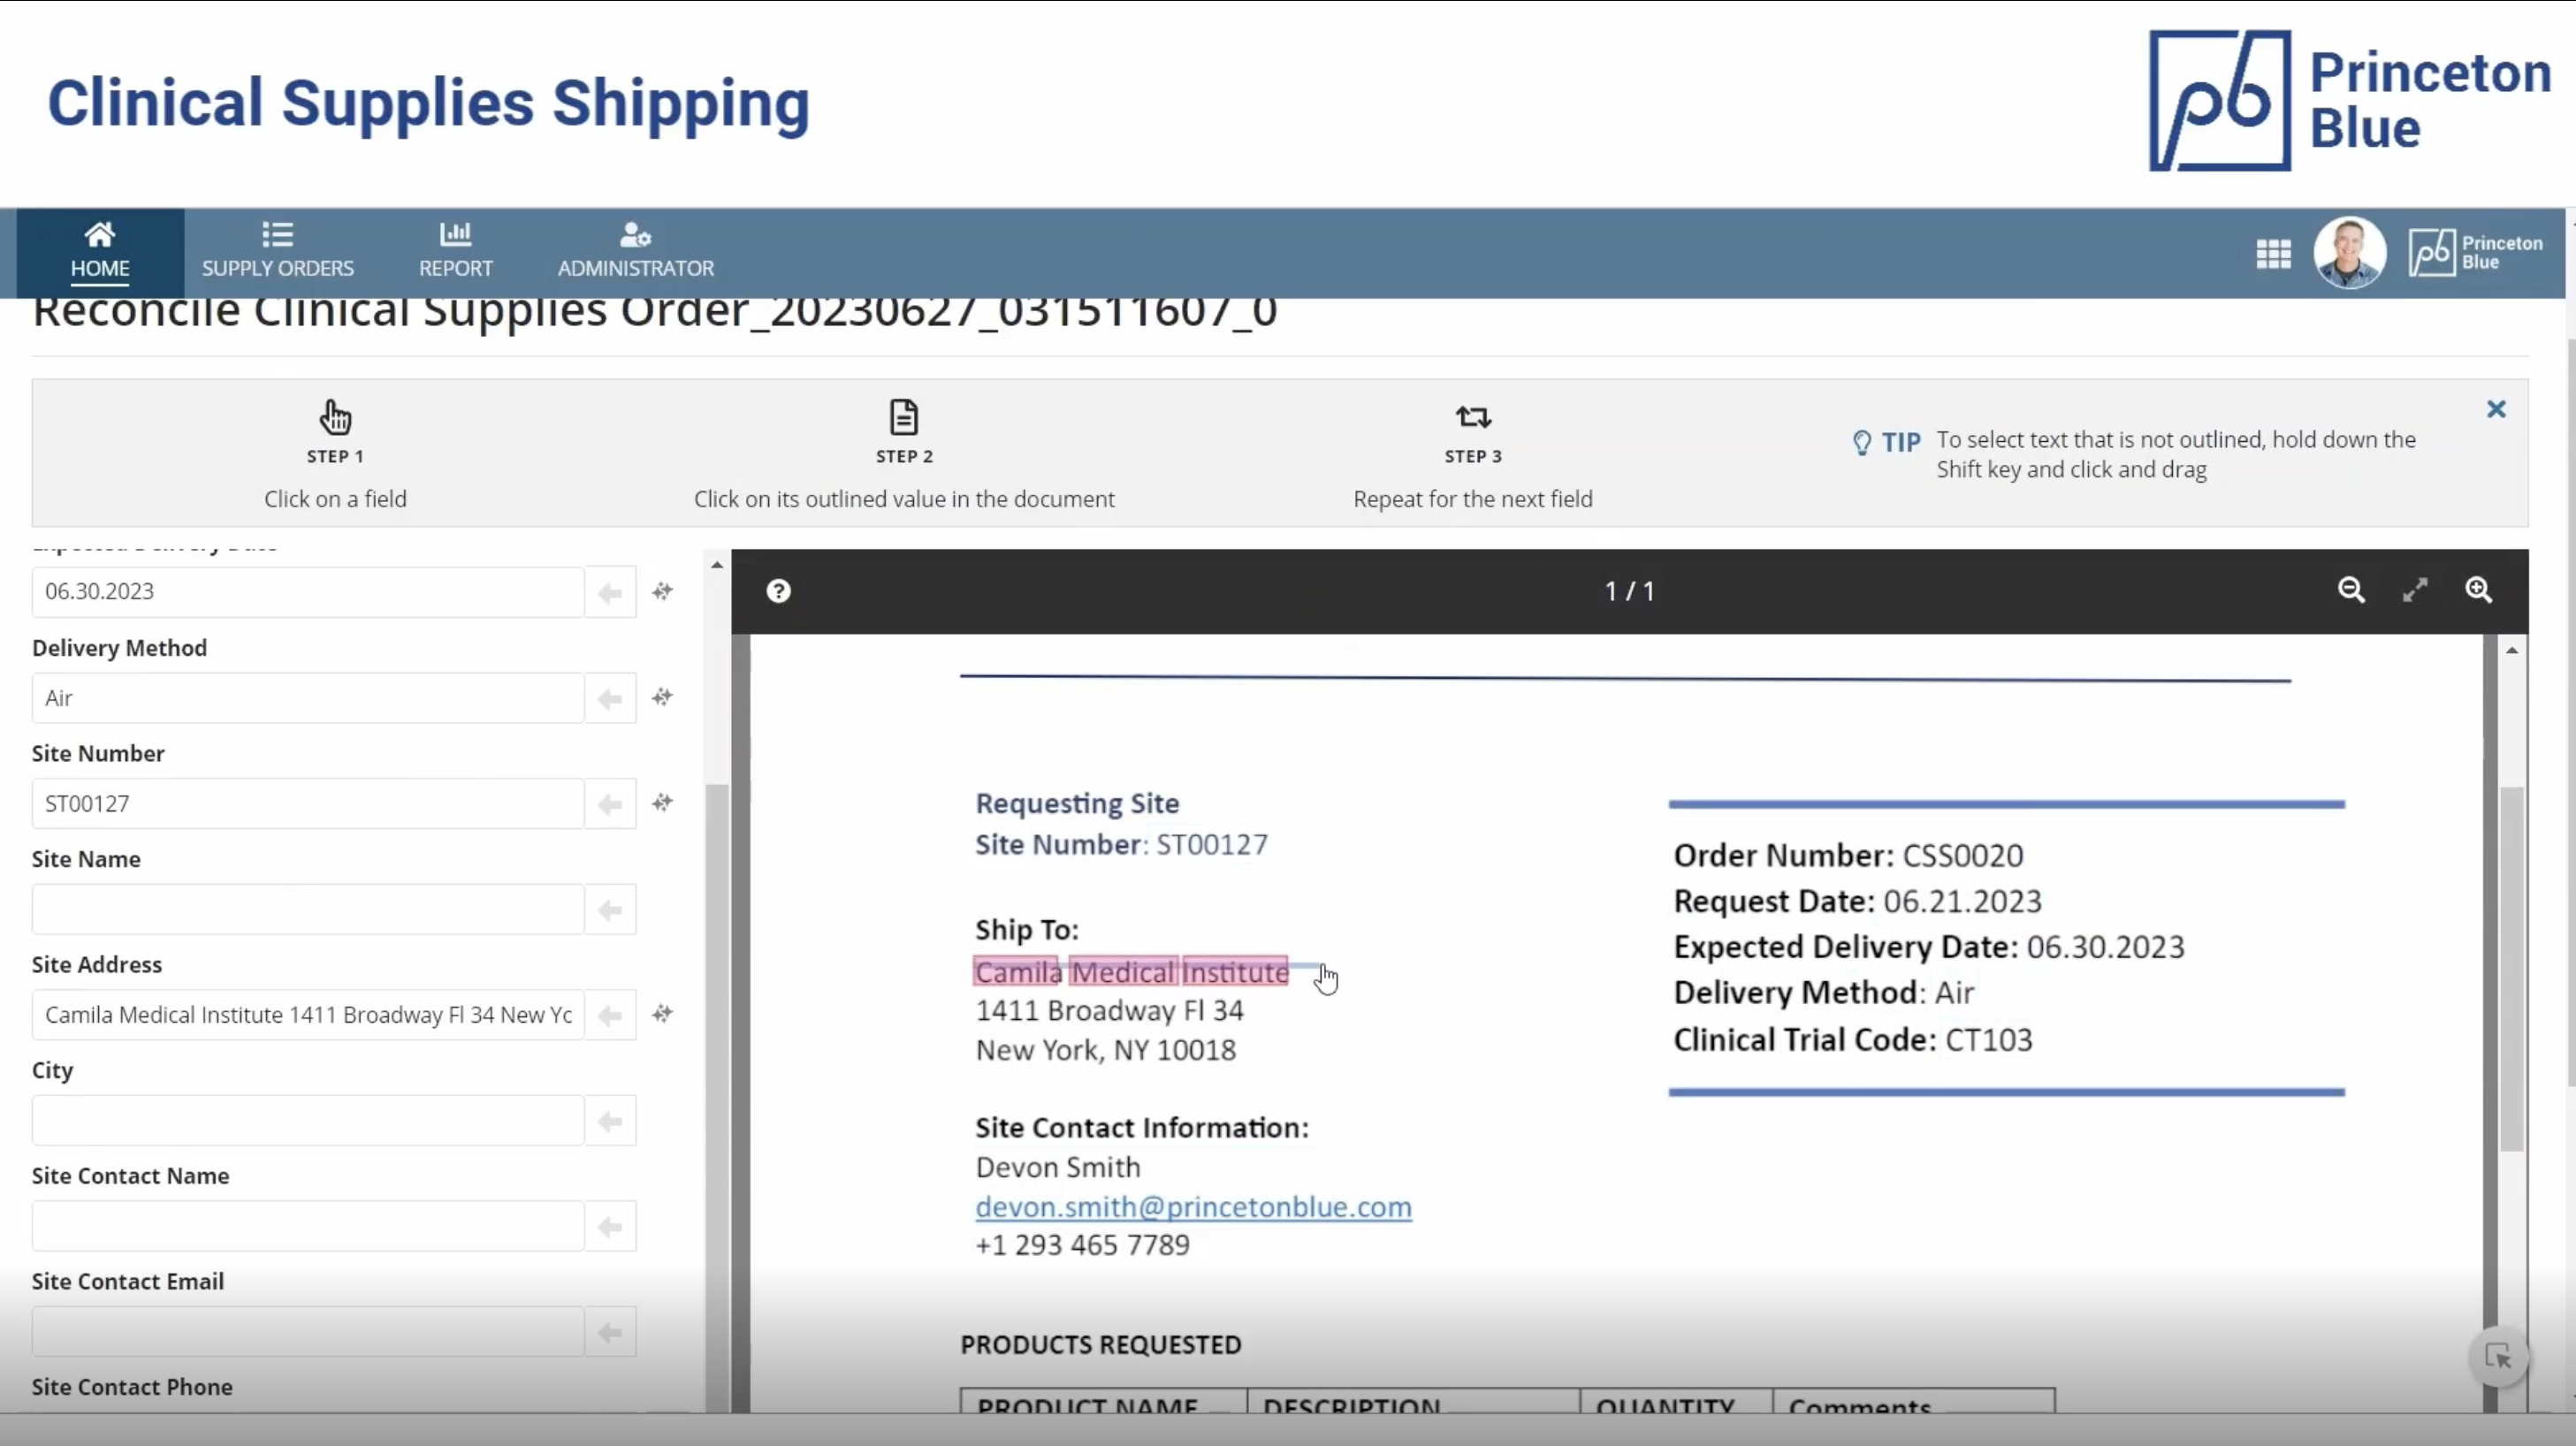Zoom in the document viewer

tap(2478, 590)
